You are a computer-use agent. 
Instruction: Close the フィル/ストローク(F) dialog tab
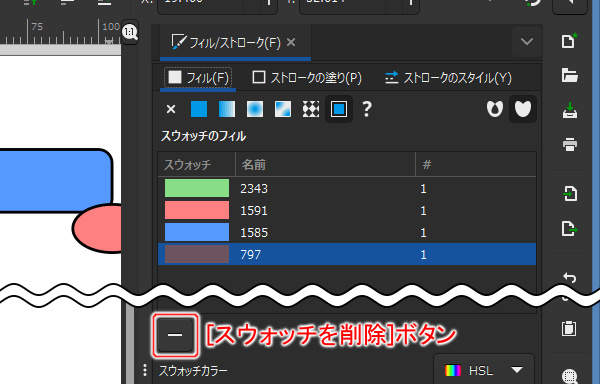coord(291,42)
